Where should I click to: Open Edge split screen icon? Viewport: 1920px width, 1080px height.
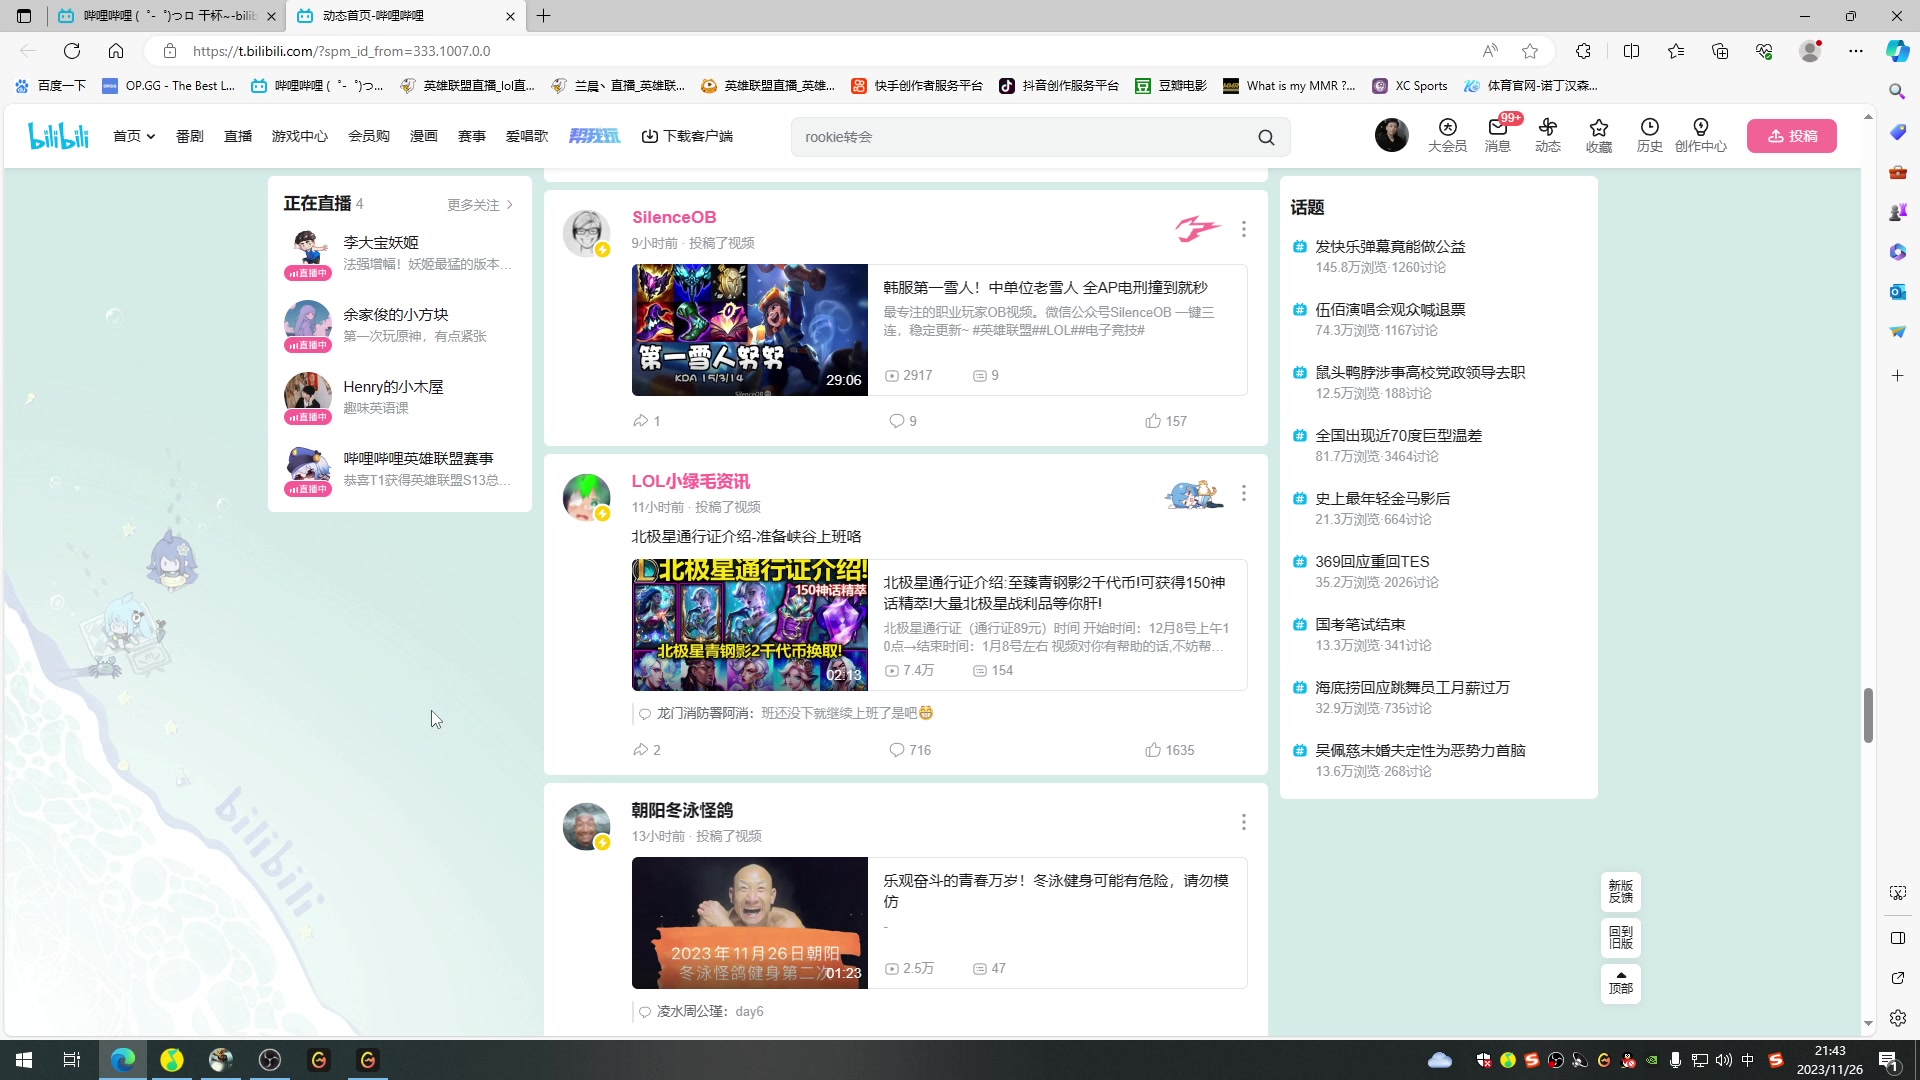pyautogui.click(x=1631, y=51)
